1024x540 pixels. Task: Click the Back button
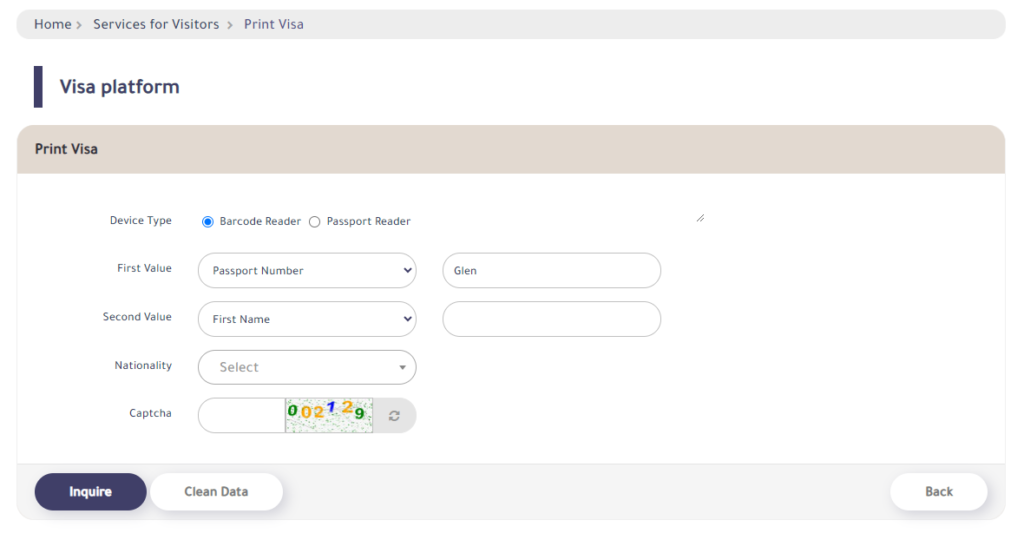pyautogui.click(x=938, y=492)
